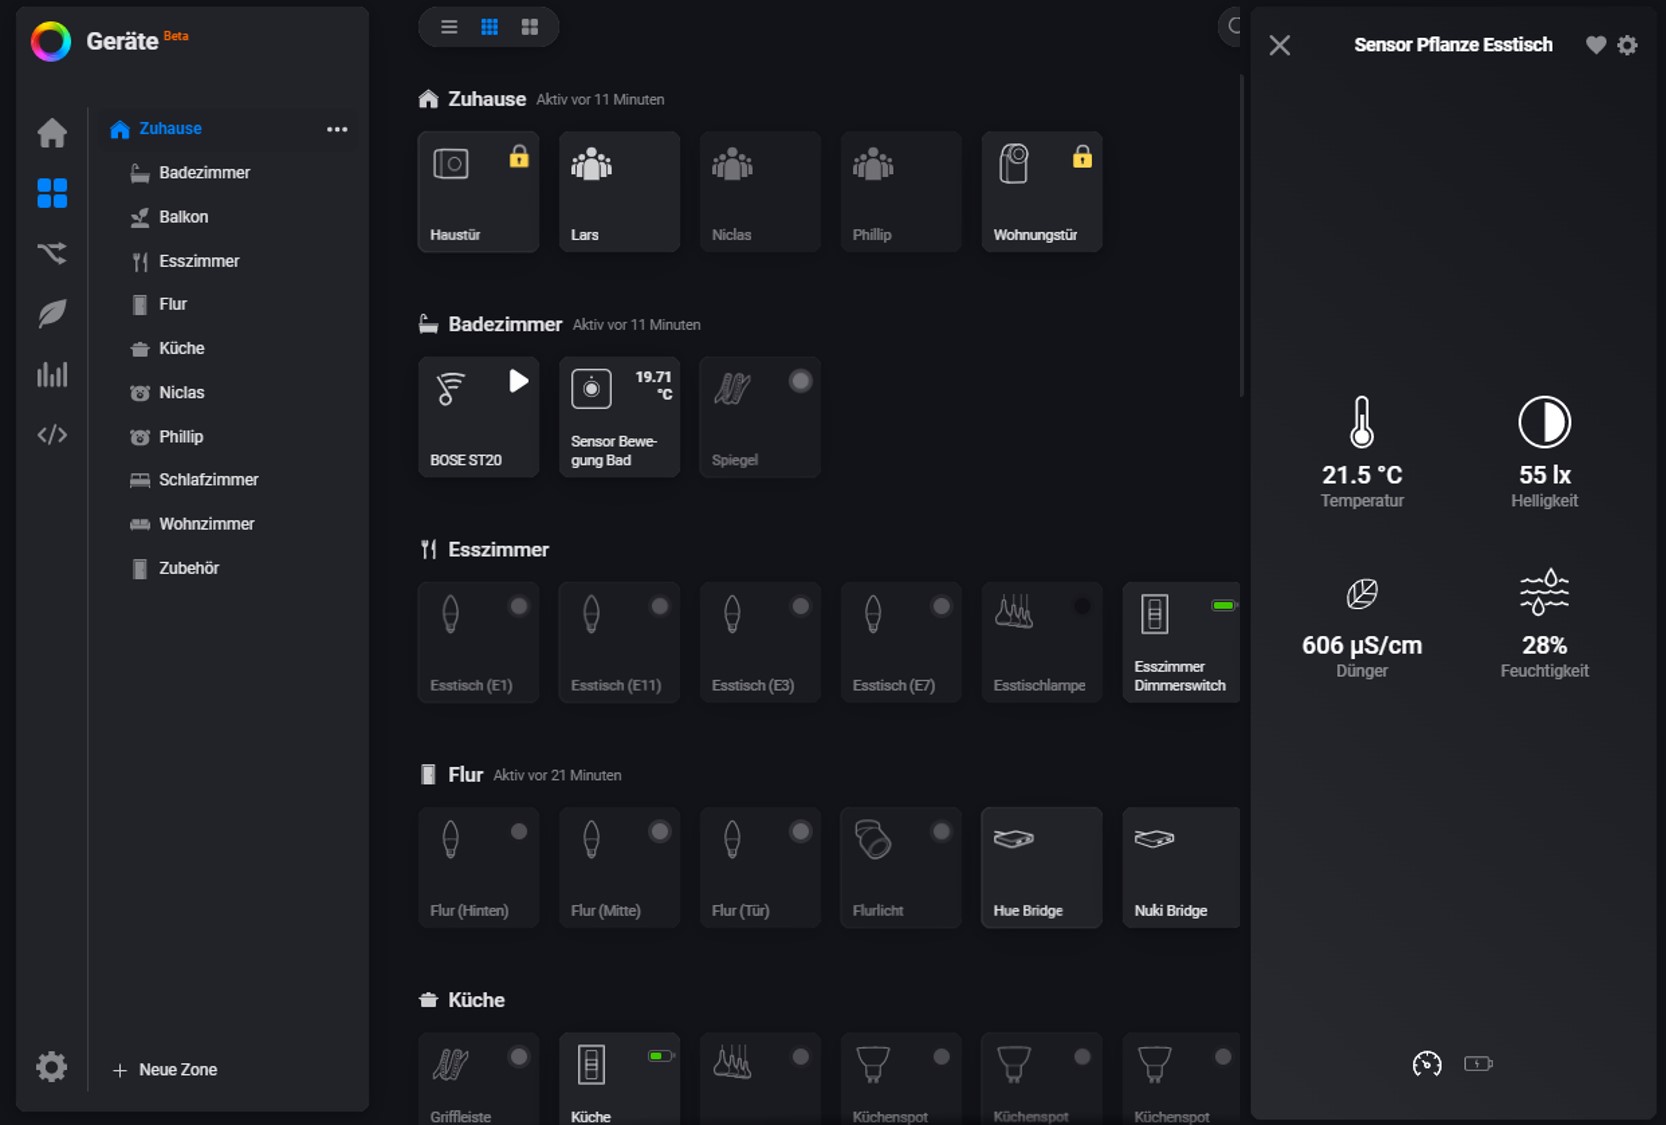Open the developer tools code icon

pyautogui.click(x=52, y=435)
